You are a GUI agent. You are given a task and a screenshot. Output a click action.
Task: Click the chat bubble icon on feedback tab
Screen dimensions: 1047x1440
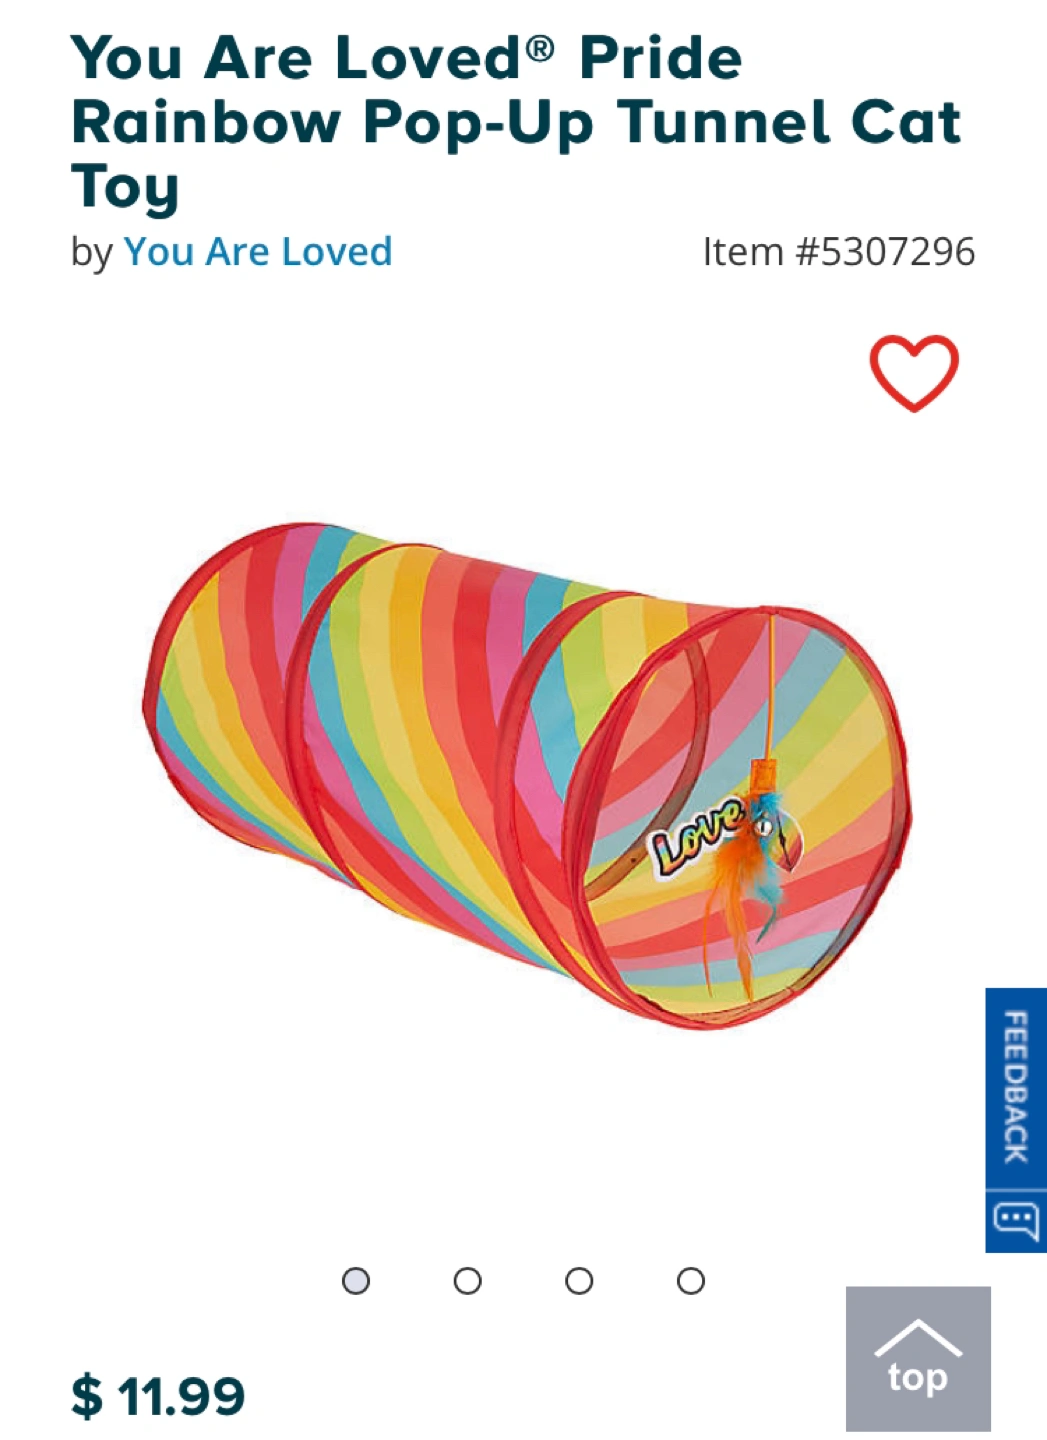point(1016,1221)
